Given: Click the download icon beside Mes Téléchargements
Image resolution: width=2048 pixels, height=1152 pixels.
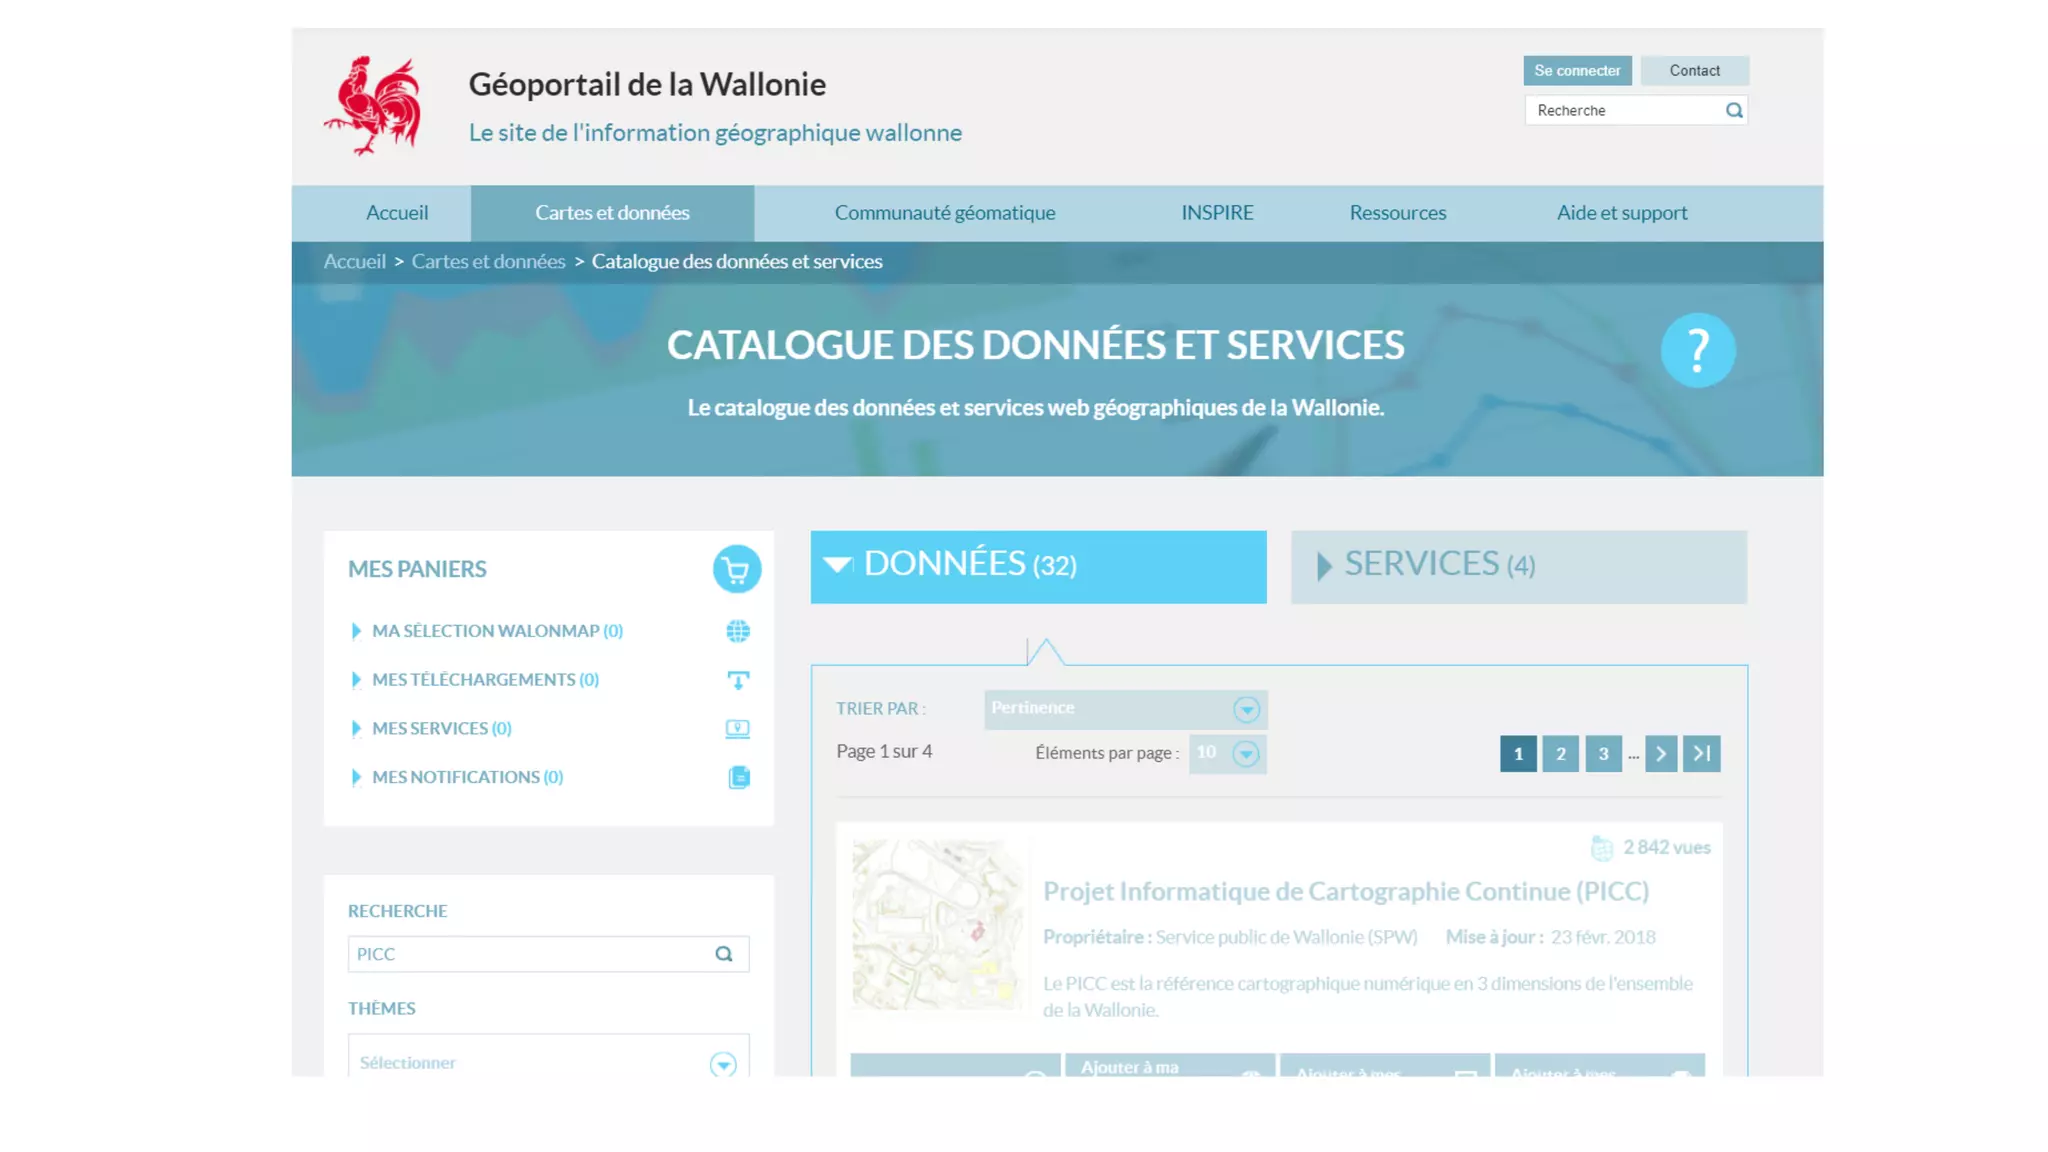Looking at the screenshot, I should click(x=738, y=680).
